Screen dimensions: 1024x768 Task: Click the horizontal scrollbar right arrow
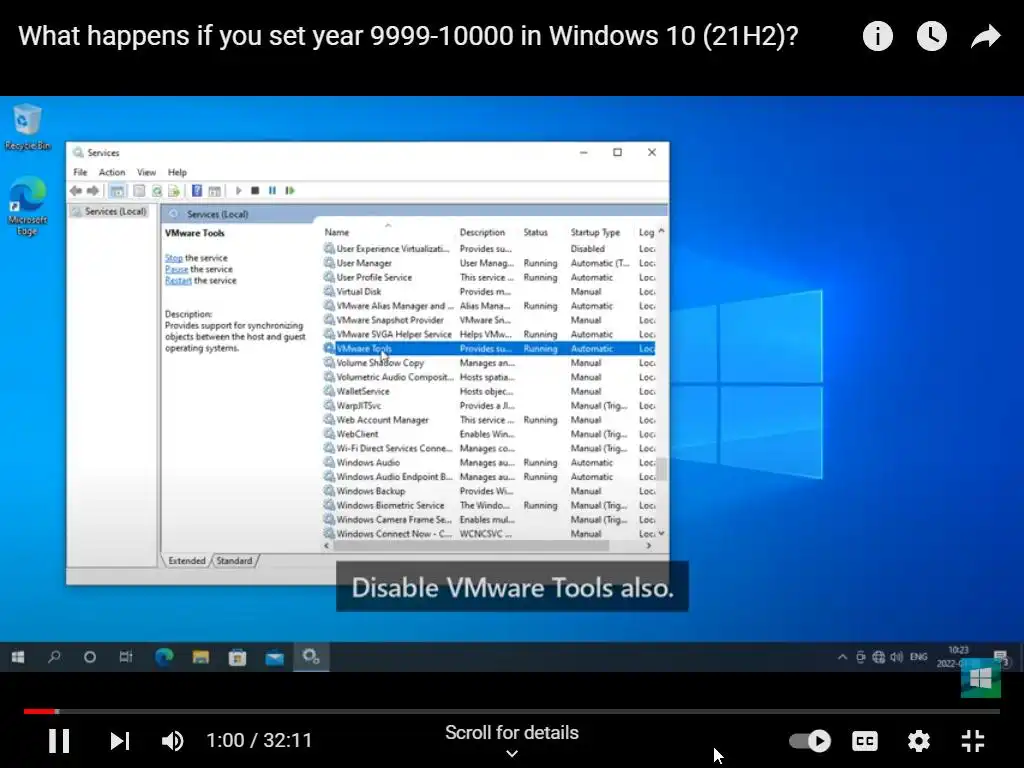point(648,546)
